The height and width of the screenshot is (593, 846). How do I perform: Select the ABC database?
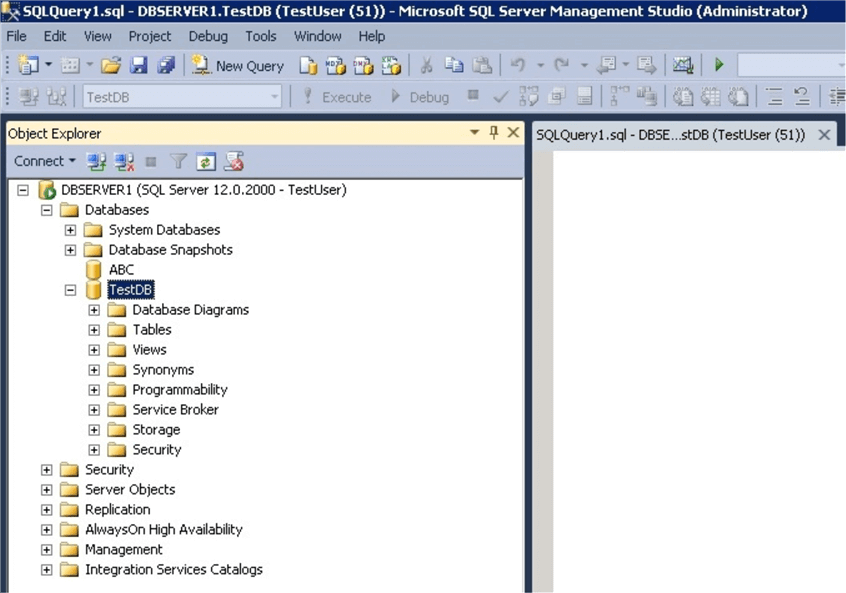coord(121,270)
